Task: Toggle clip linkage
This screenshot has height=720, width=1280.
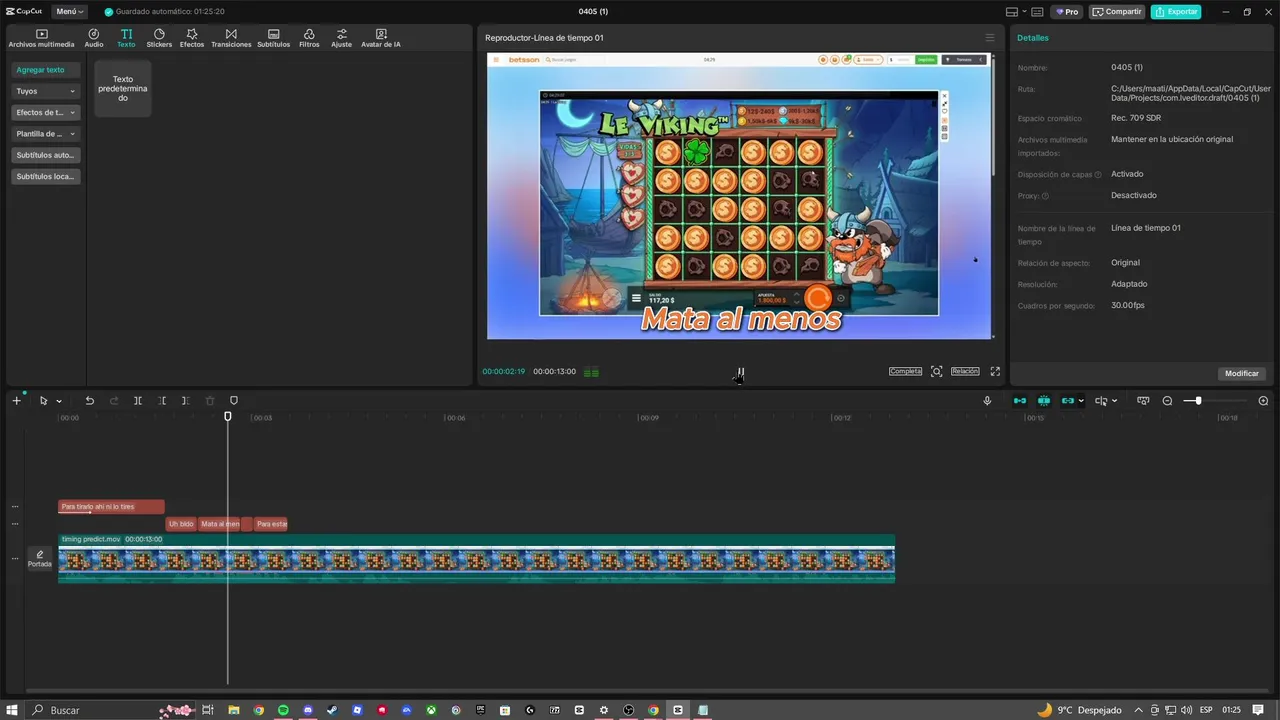Action: coord(1067,401)
